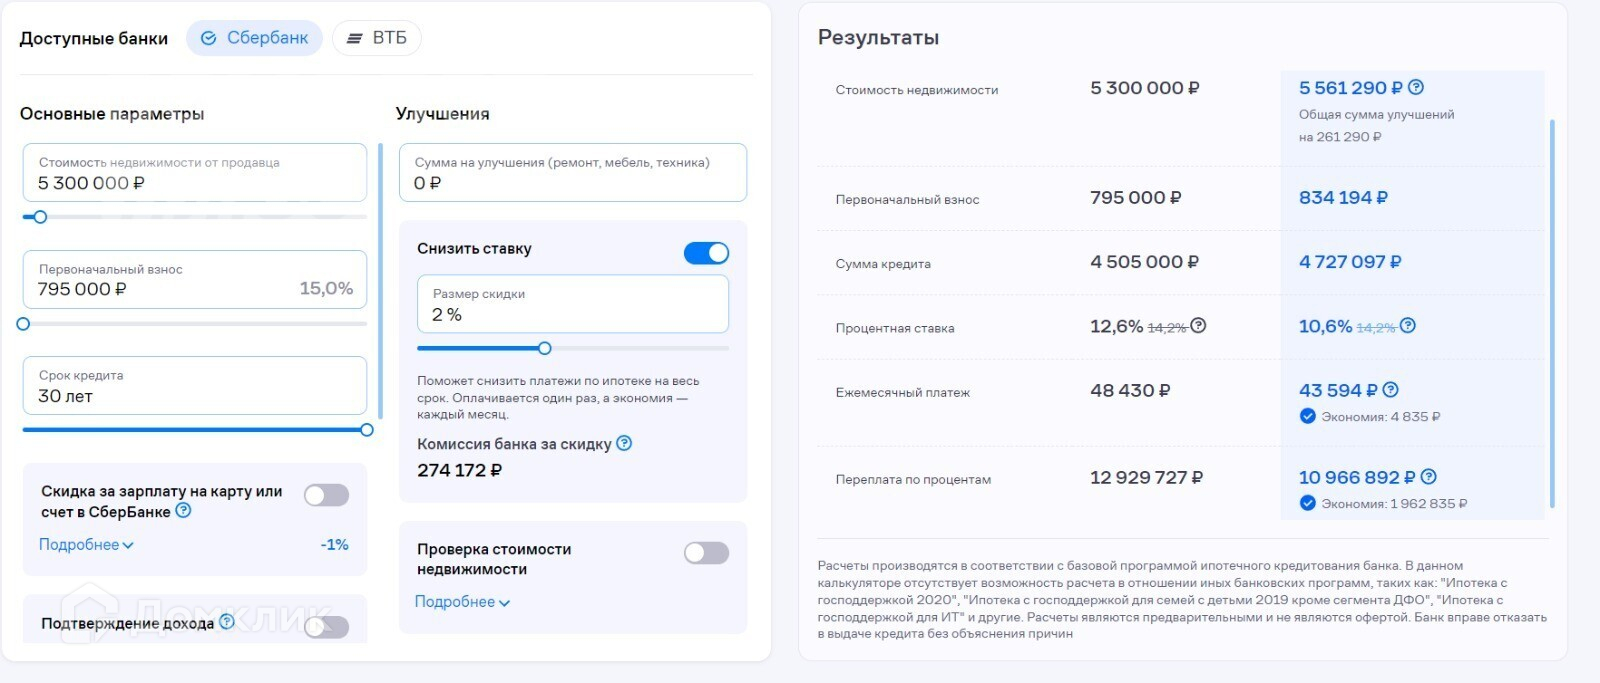Select the Сбербанк bank tab
The height and width of the screenshot is (683, 1600).
coord(255,38)
